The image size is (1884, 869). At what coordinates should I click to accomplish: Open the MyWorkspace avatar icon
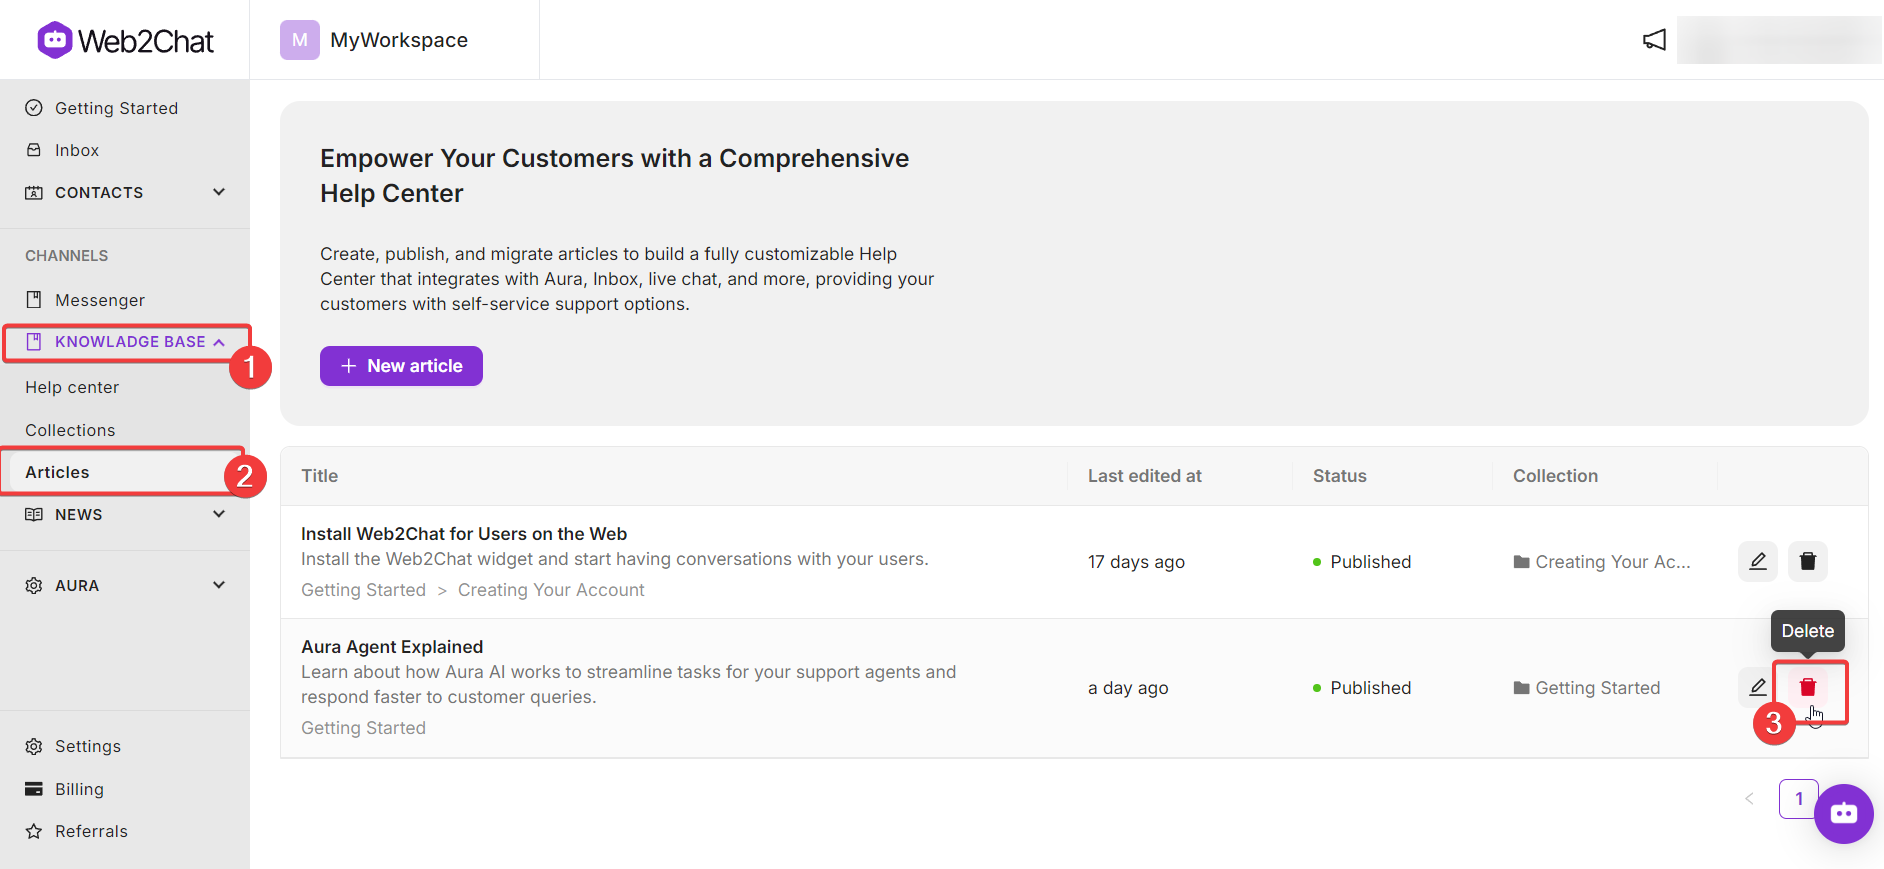coord(300,40)
